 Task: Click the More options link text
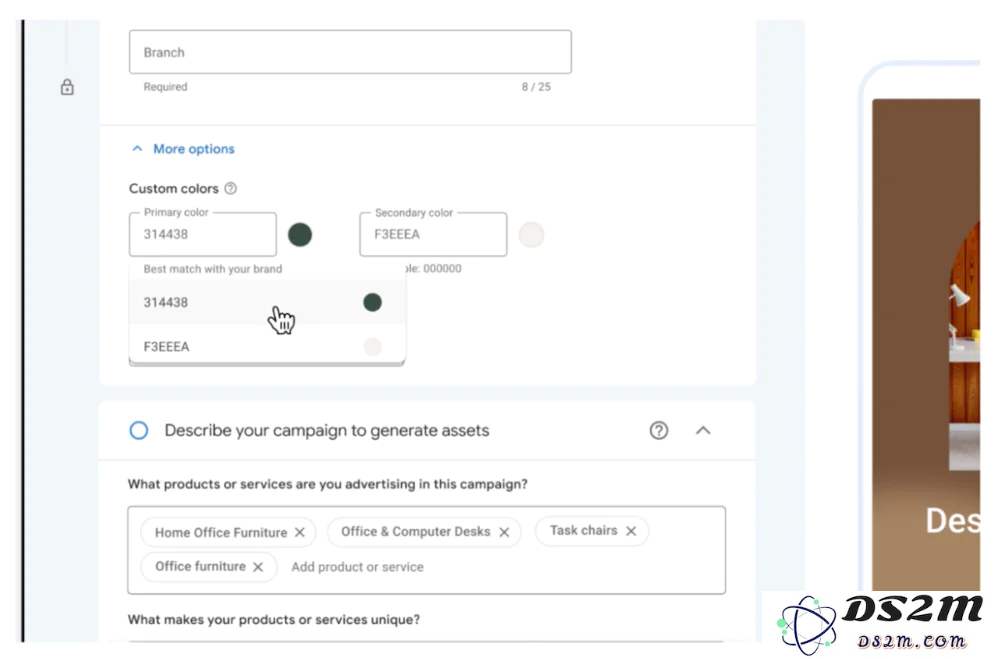194,149
